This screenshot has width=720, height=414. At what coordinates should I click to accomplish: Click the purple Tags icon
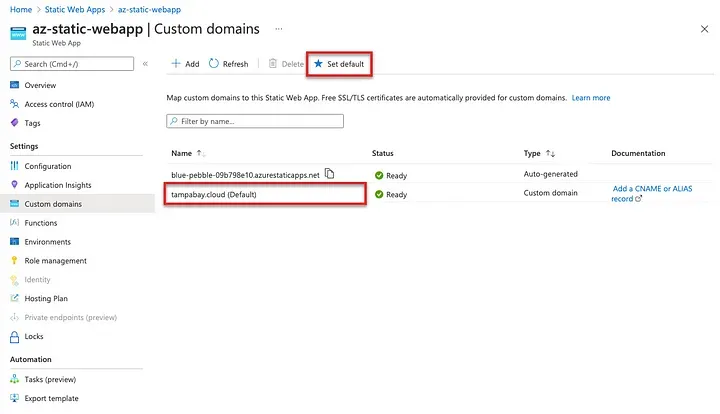(15, 123)
